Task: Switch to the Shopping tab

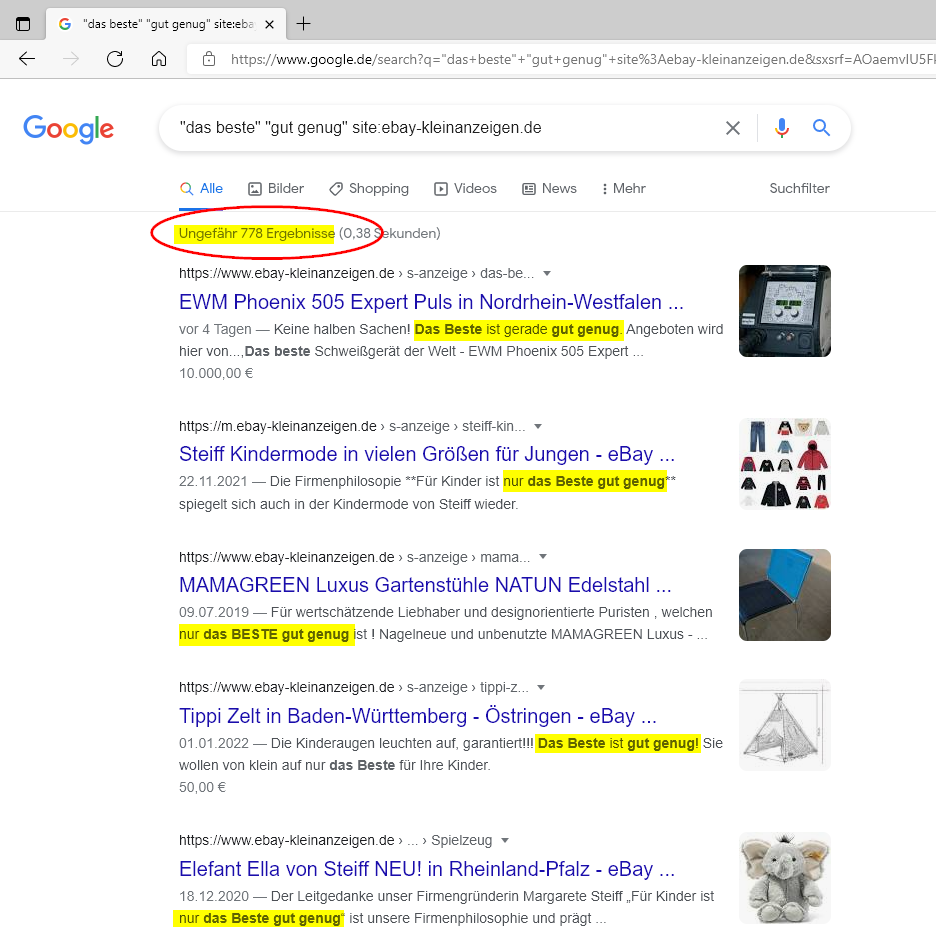Action: [x=369, y=189]
